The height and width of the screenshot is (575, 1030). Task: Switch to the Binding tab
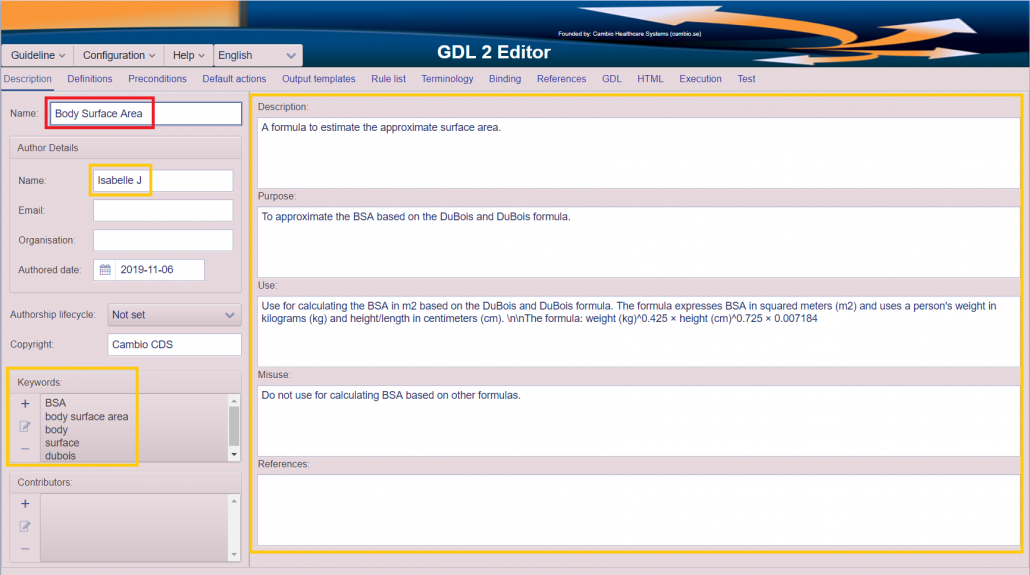point(504,79)
